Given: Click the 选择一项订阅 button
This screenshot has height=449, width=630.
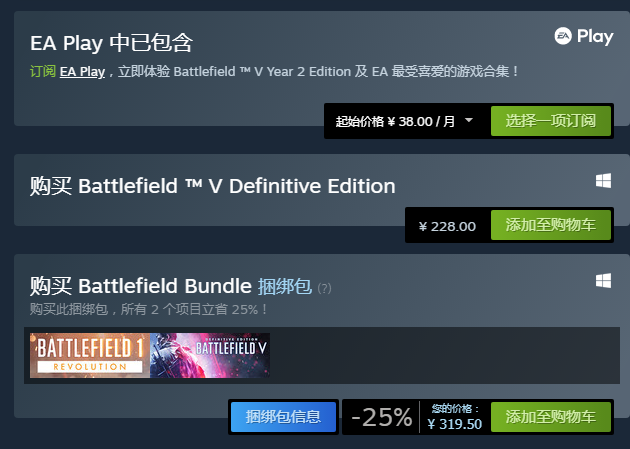Looking at the screenshot, I should tap(551, 121).
